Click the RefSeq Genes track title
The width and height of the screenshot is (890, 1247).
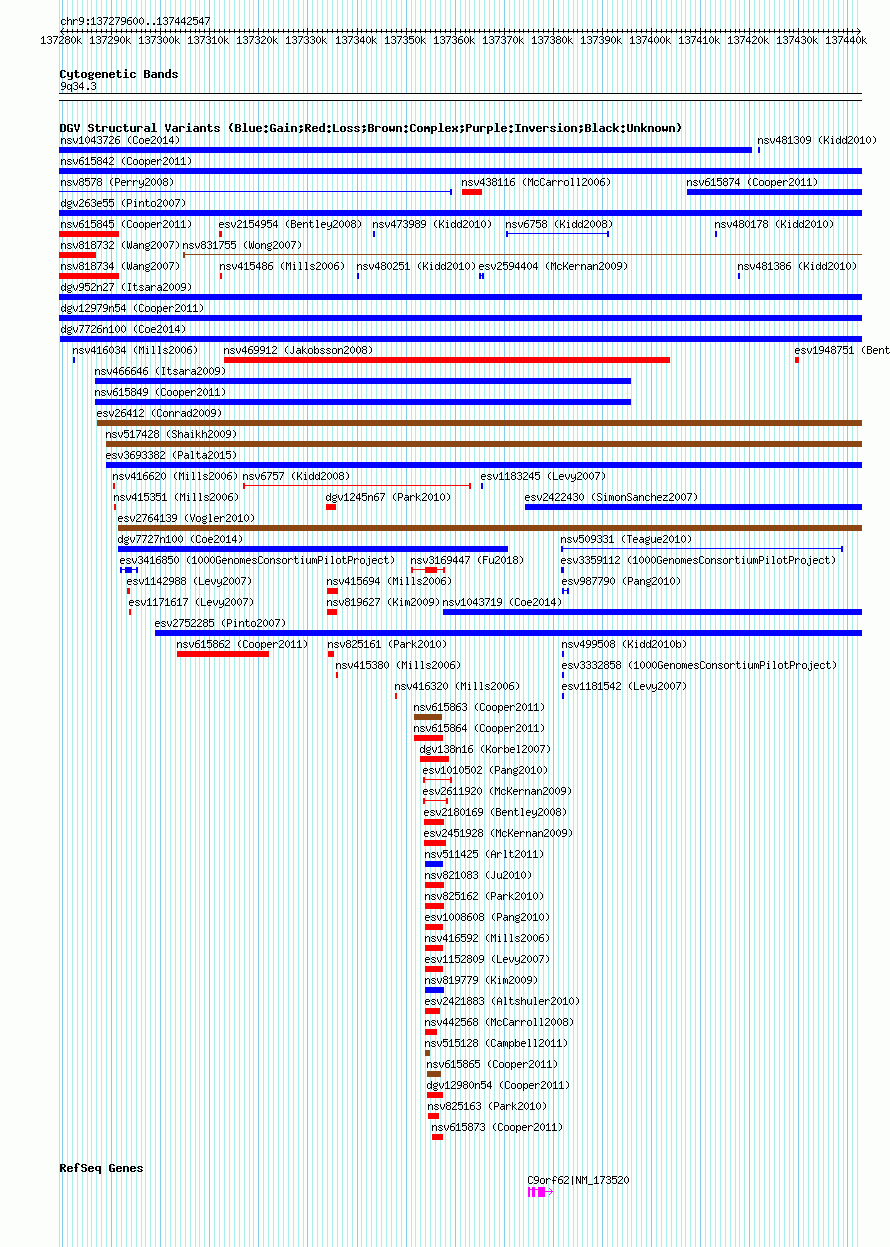[101, 1168]
